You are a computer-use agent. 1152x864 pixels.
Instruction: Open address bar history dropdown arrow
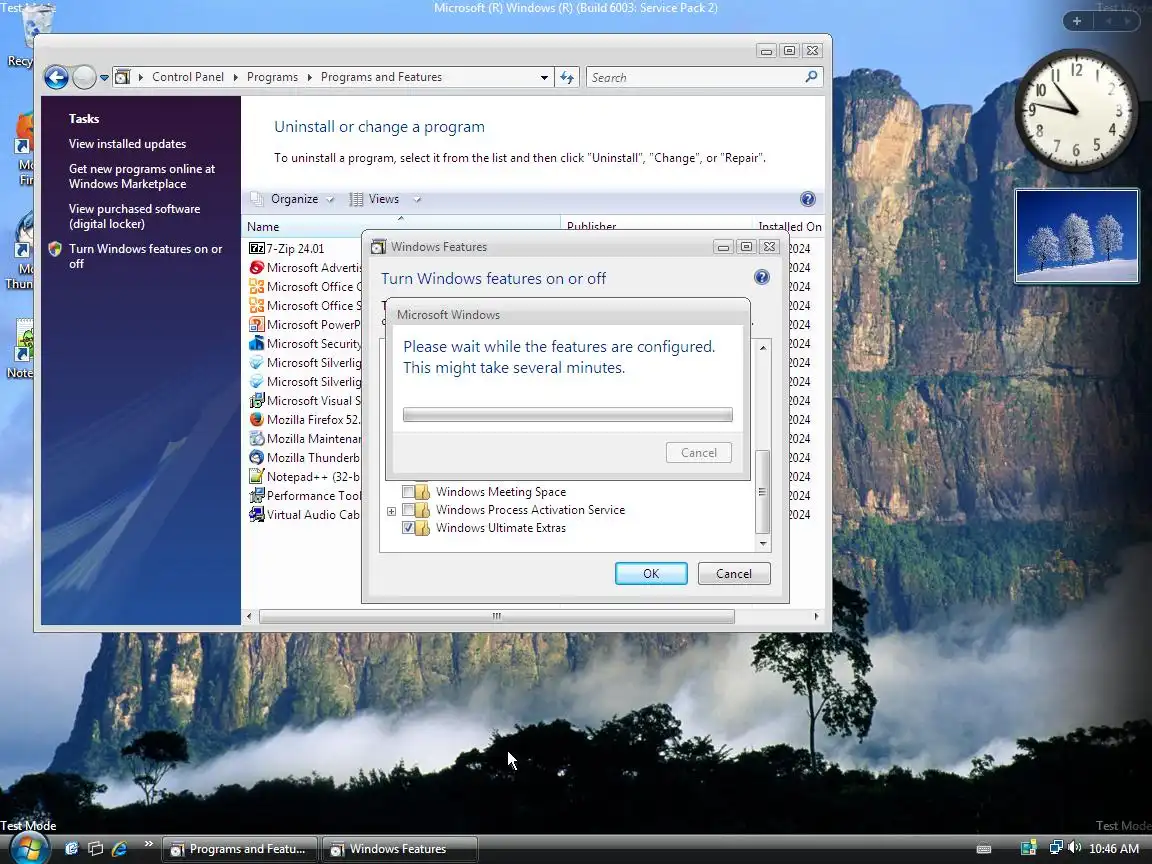pyautogui.click(x=544, y=77)
